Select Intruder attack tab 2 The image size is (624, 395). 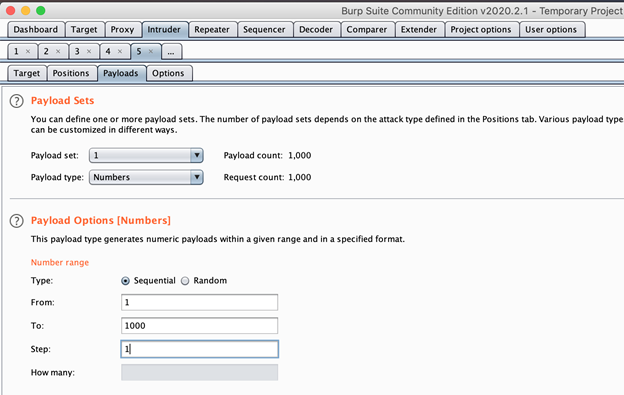(x=47, y=51)
